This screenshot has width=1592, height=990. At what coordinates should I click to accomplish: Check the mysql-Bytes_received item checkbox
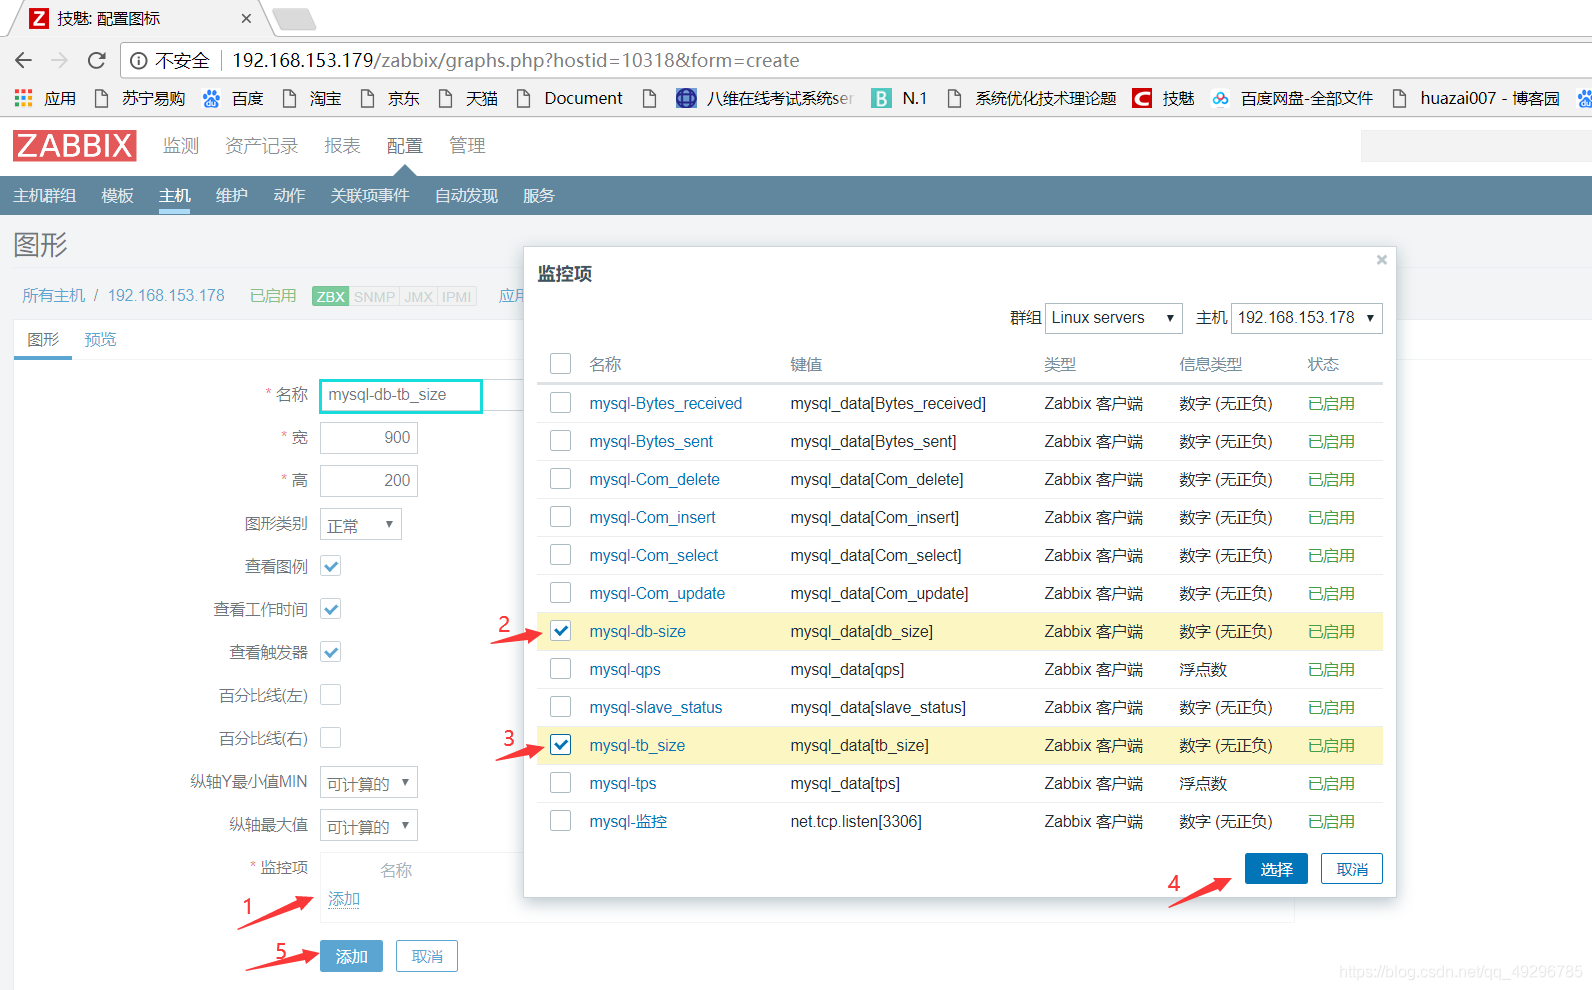coord(561,402)
